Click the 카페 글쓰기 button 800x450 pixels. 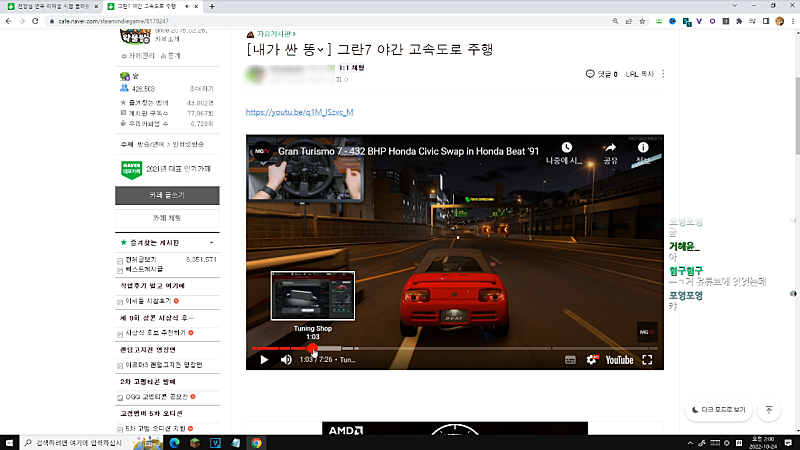(167, 195)
